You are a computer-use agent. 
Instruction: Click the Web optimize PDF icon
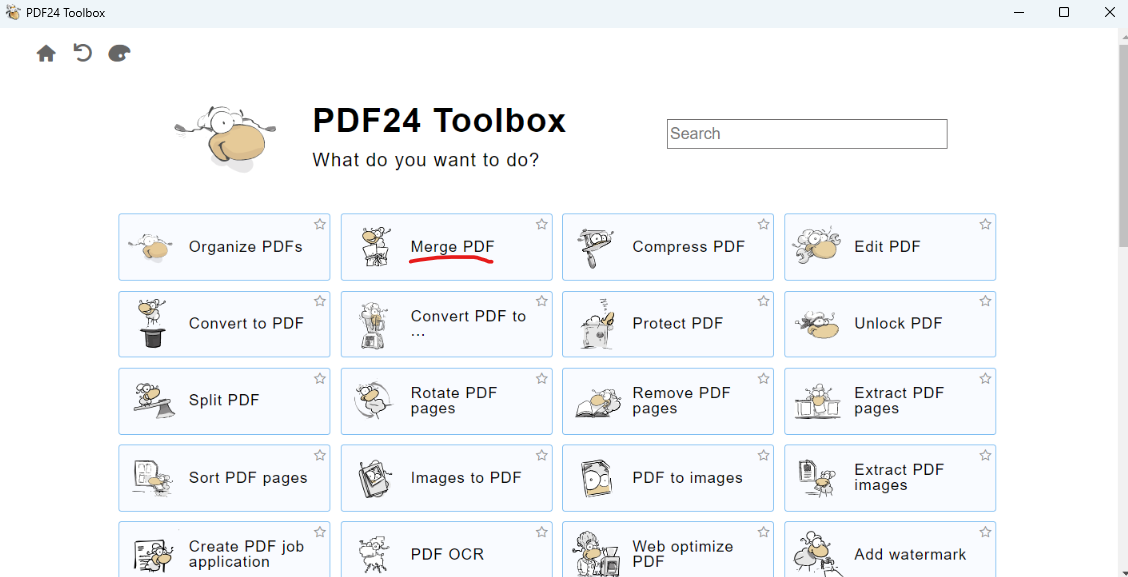pyautogui.click(x=597, y=554)
